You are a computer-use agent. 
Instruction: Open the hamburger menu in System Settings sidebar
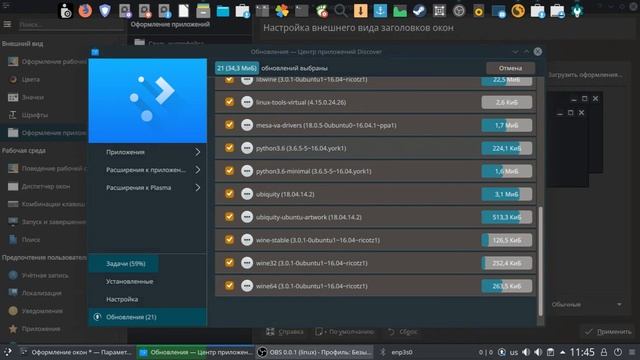tap(7, 24)
